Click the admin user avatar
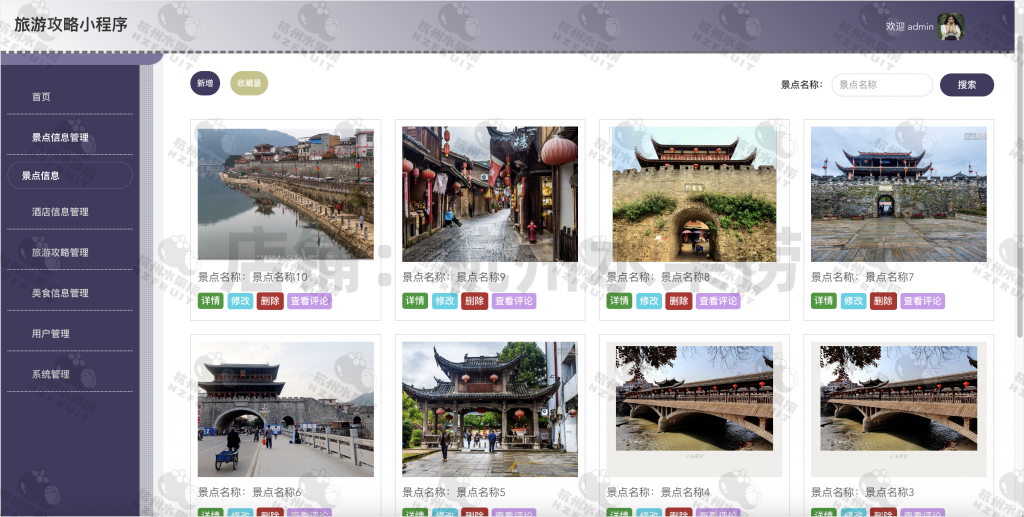 951,27
